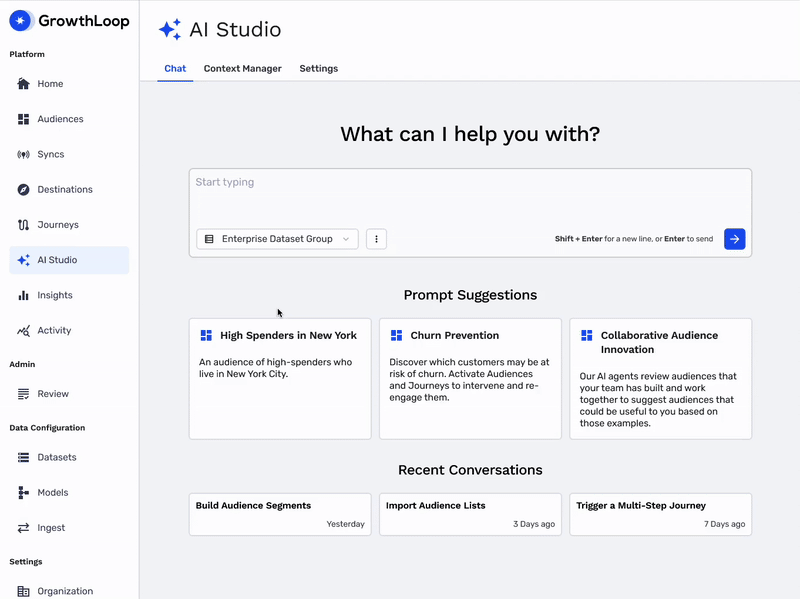This screenshot has width=800, height=599.
Task: Open Journeys via its route icon
Action: pos(24,225)
